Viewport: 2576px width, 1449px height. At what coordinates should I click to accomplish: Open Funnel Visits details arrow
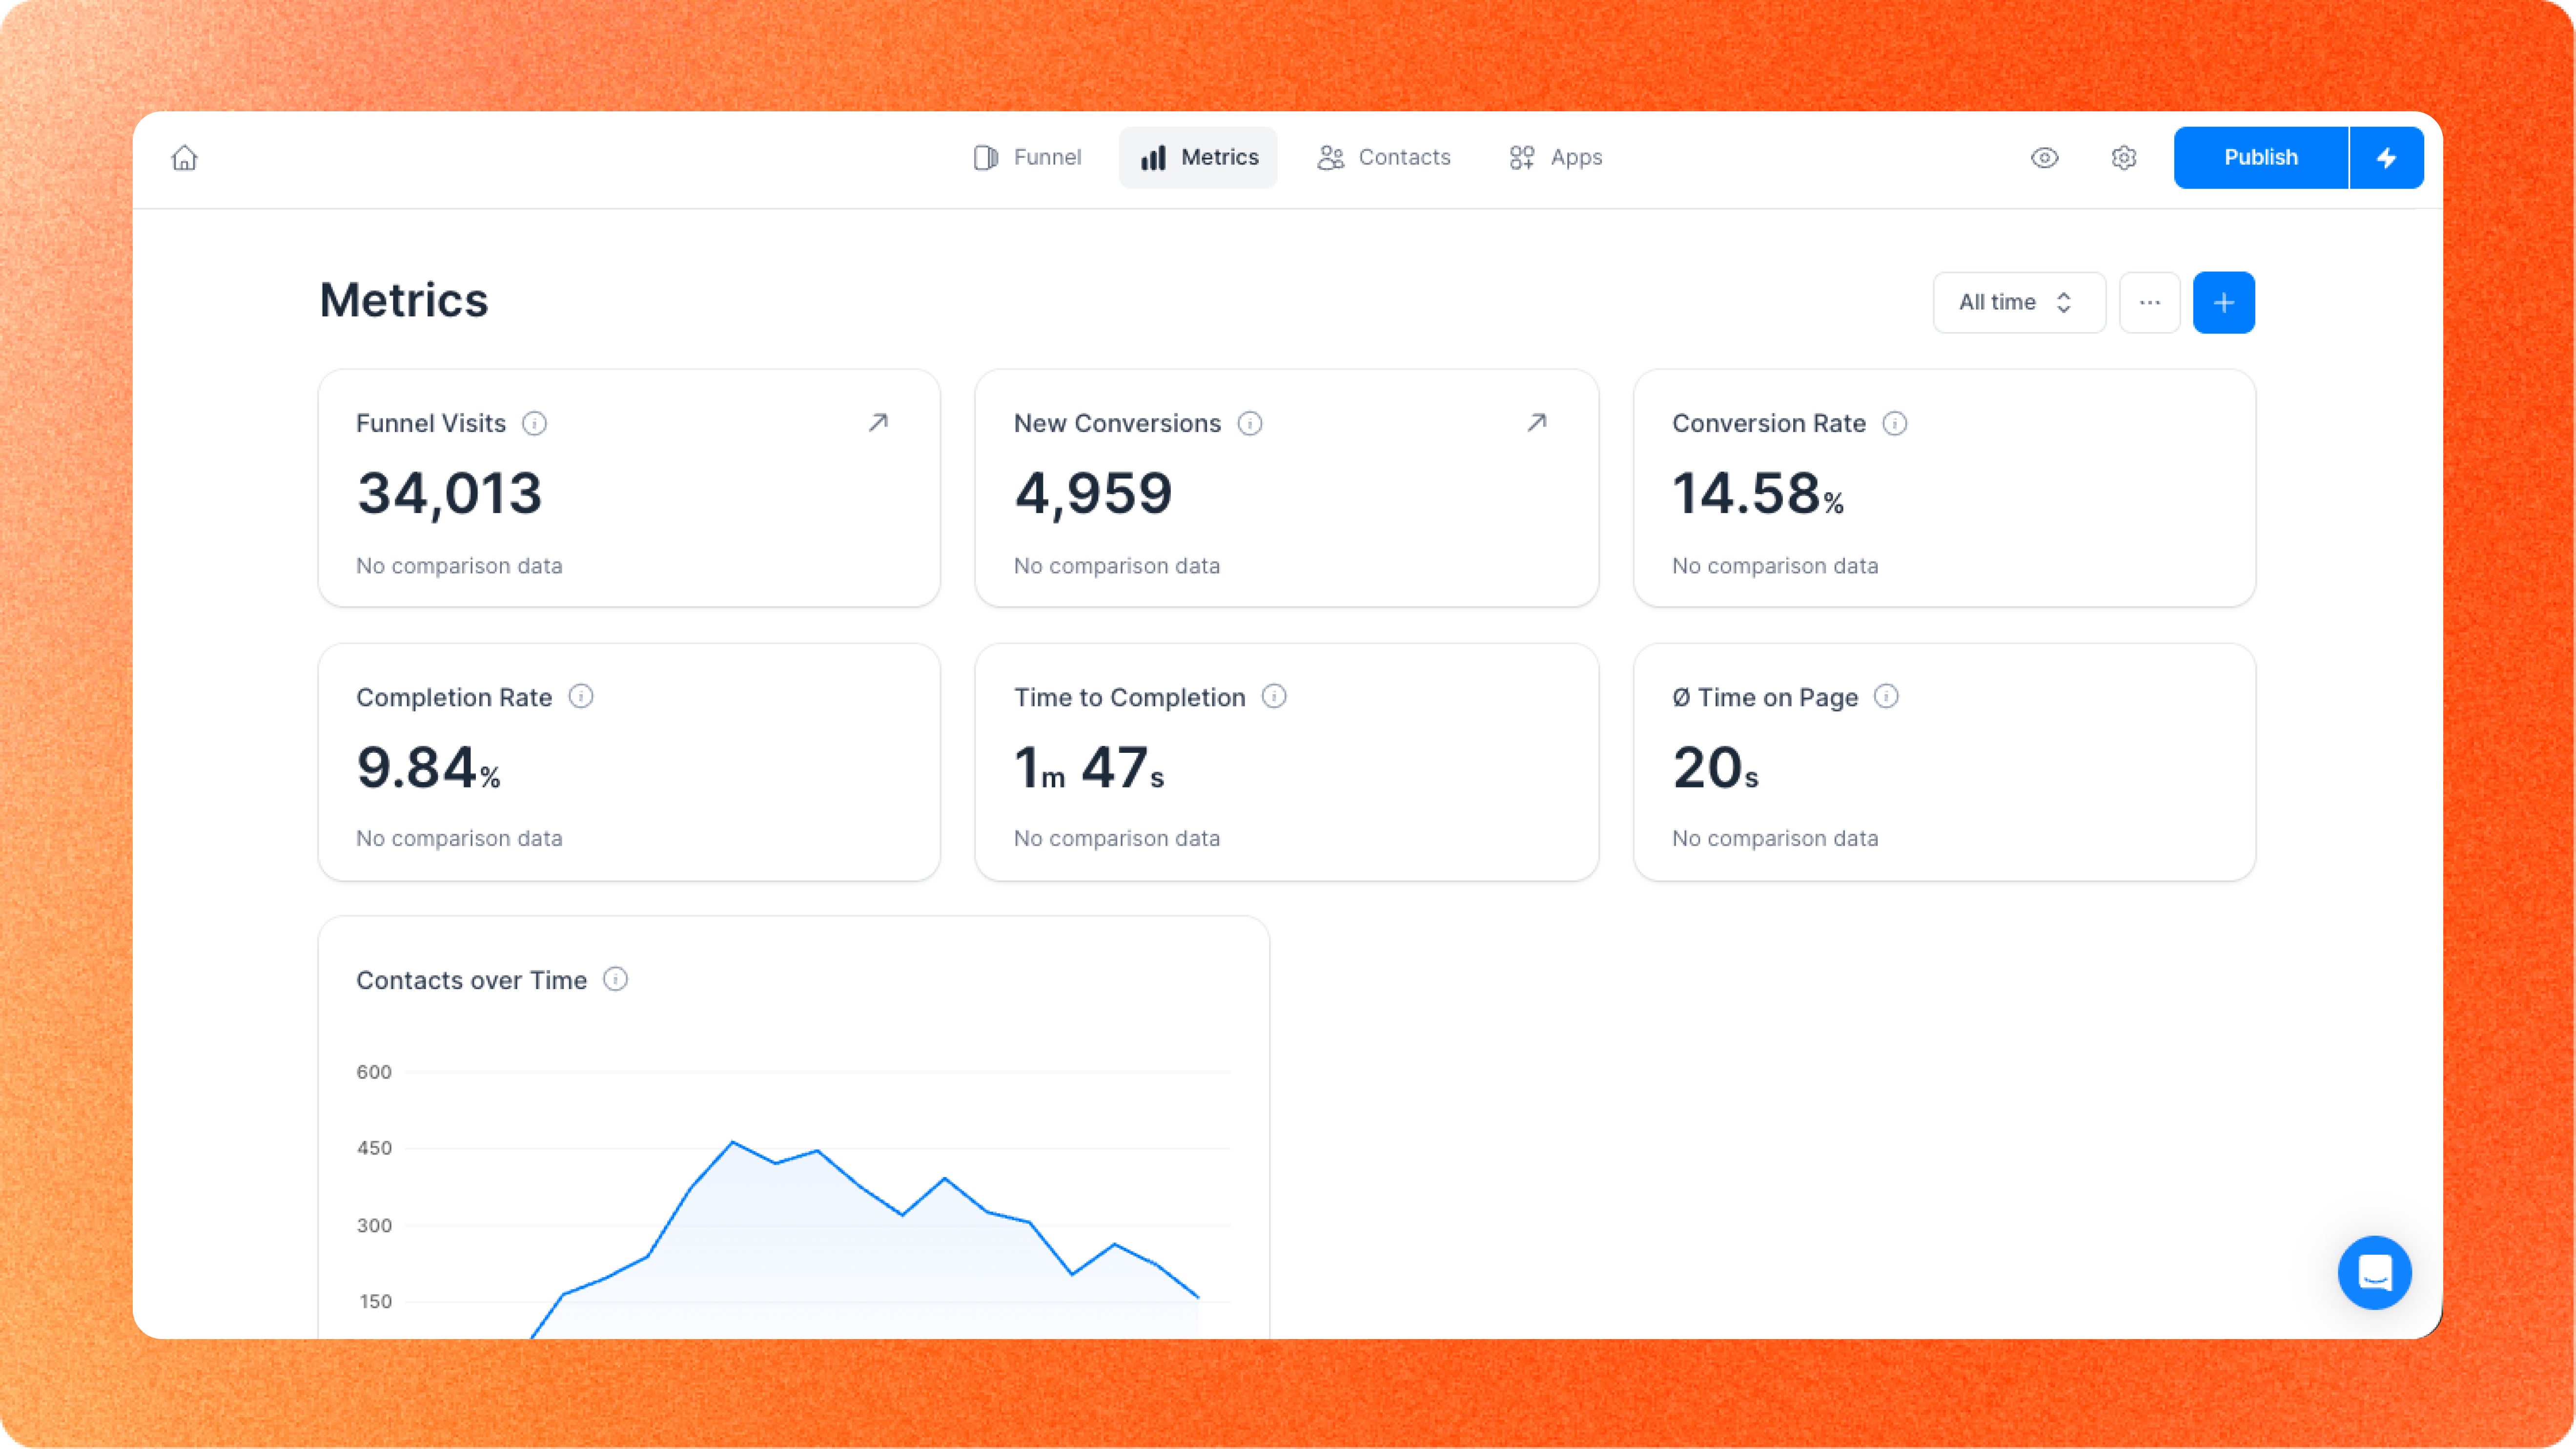coord(878,422)
